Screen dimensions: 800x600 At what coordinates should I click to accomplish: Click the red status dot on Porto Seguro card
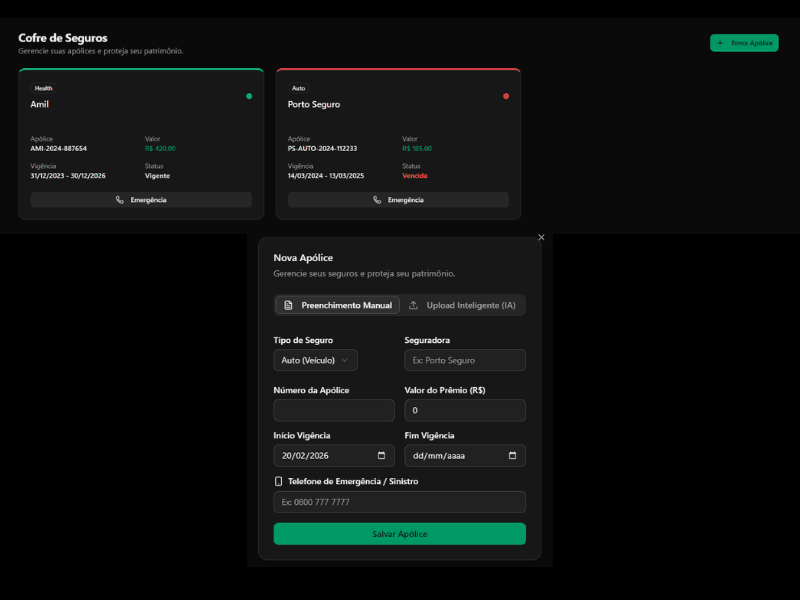(506, 96)
